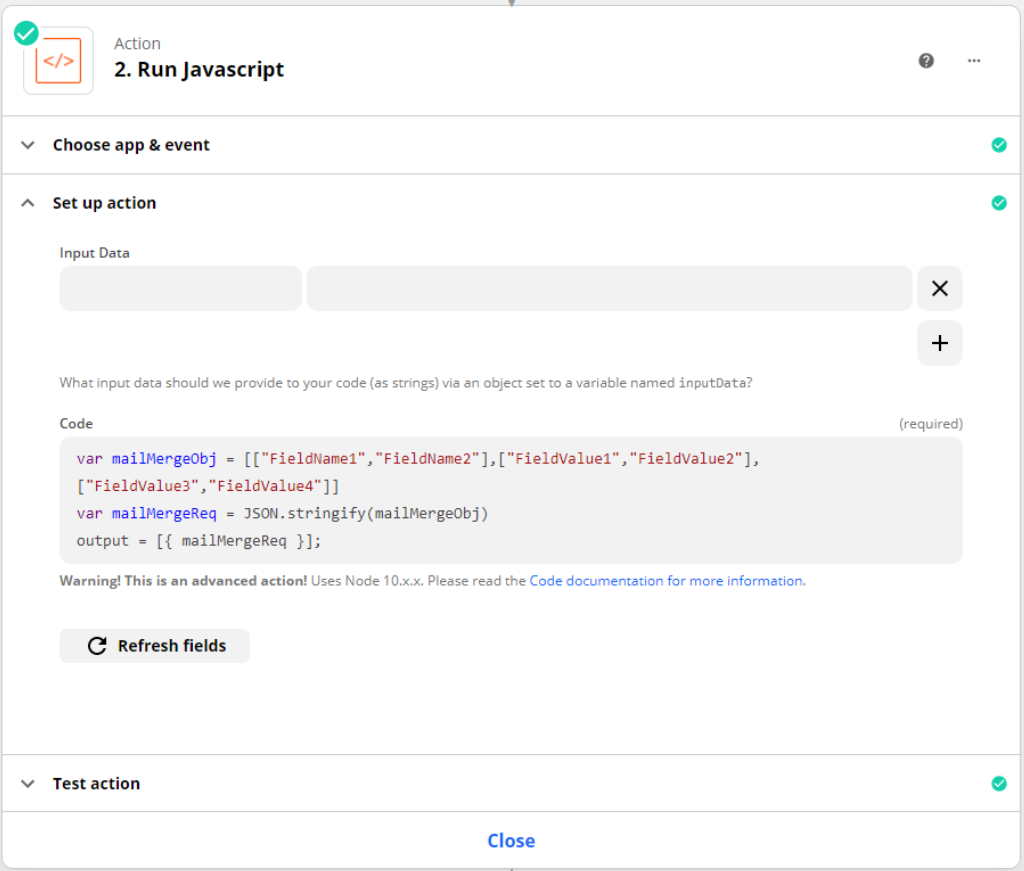Viewport: 1024px width, 871px height.
Task: Click the green check beside Set up action
Action: (999, 203)
